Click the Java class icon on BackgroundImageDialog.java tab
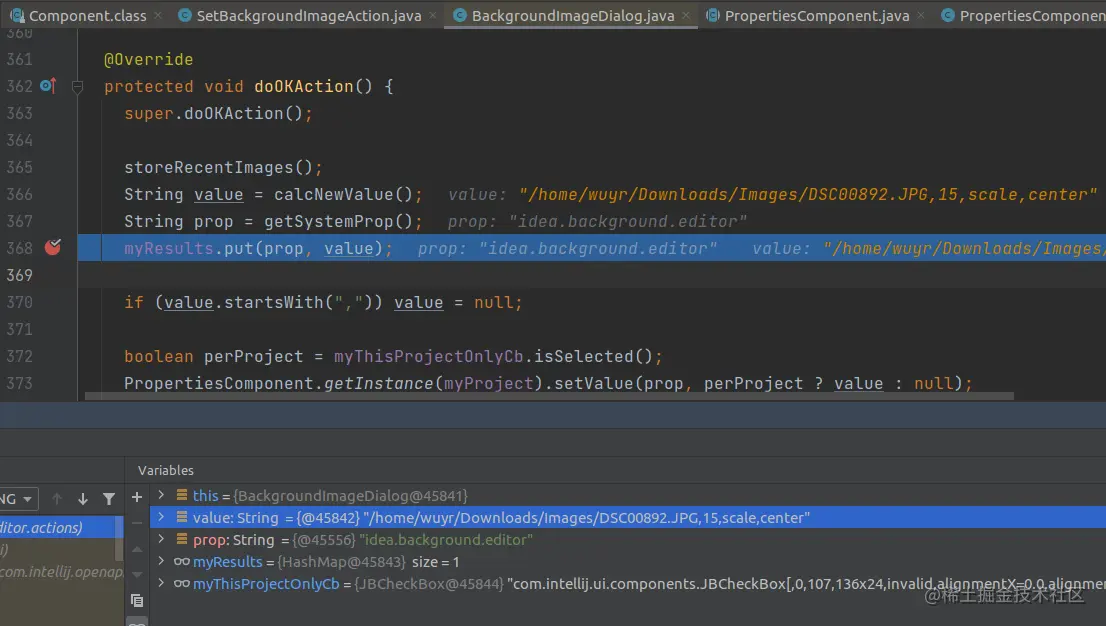Screen dimensions: 1106x626 tap(460, 15)
